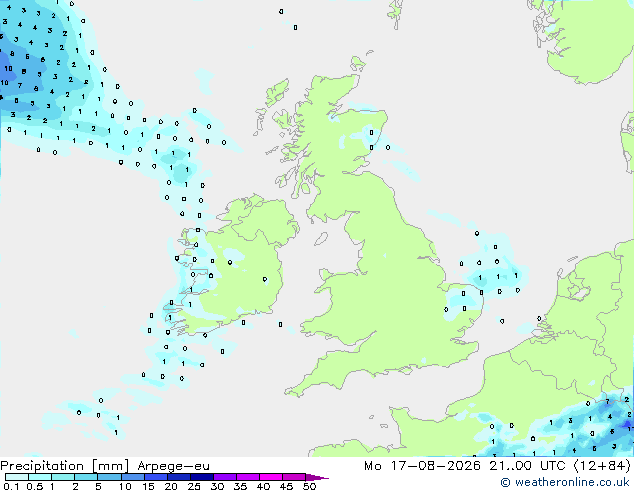Screen dimensions: 634x490
Task: Select the legend swatch between 5 and 10
Action: click(109, 477)
